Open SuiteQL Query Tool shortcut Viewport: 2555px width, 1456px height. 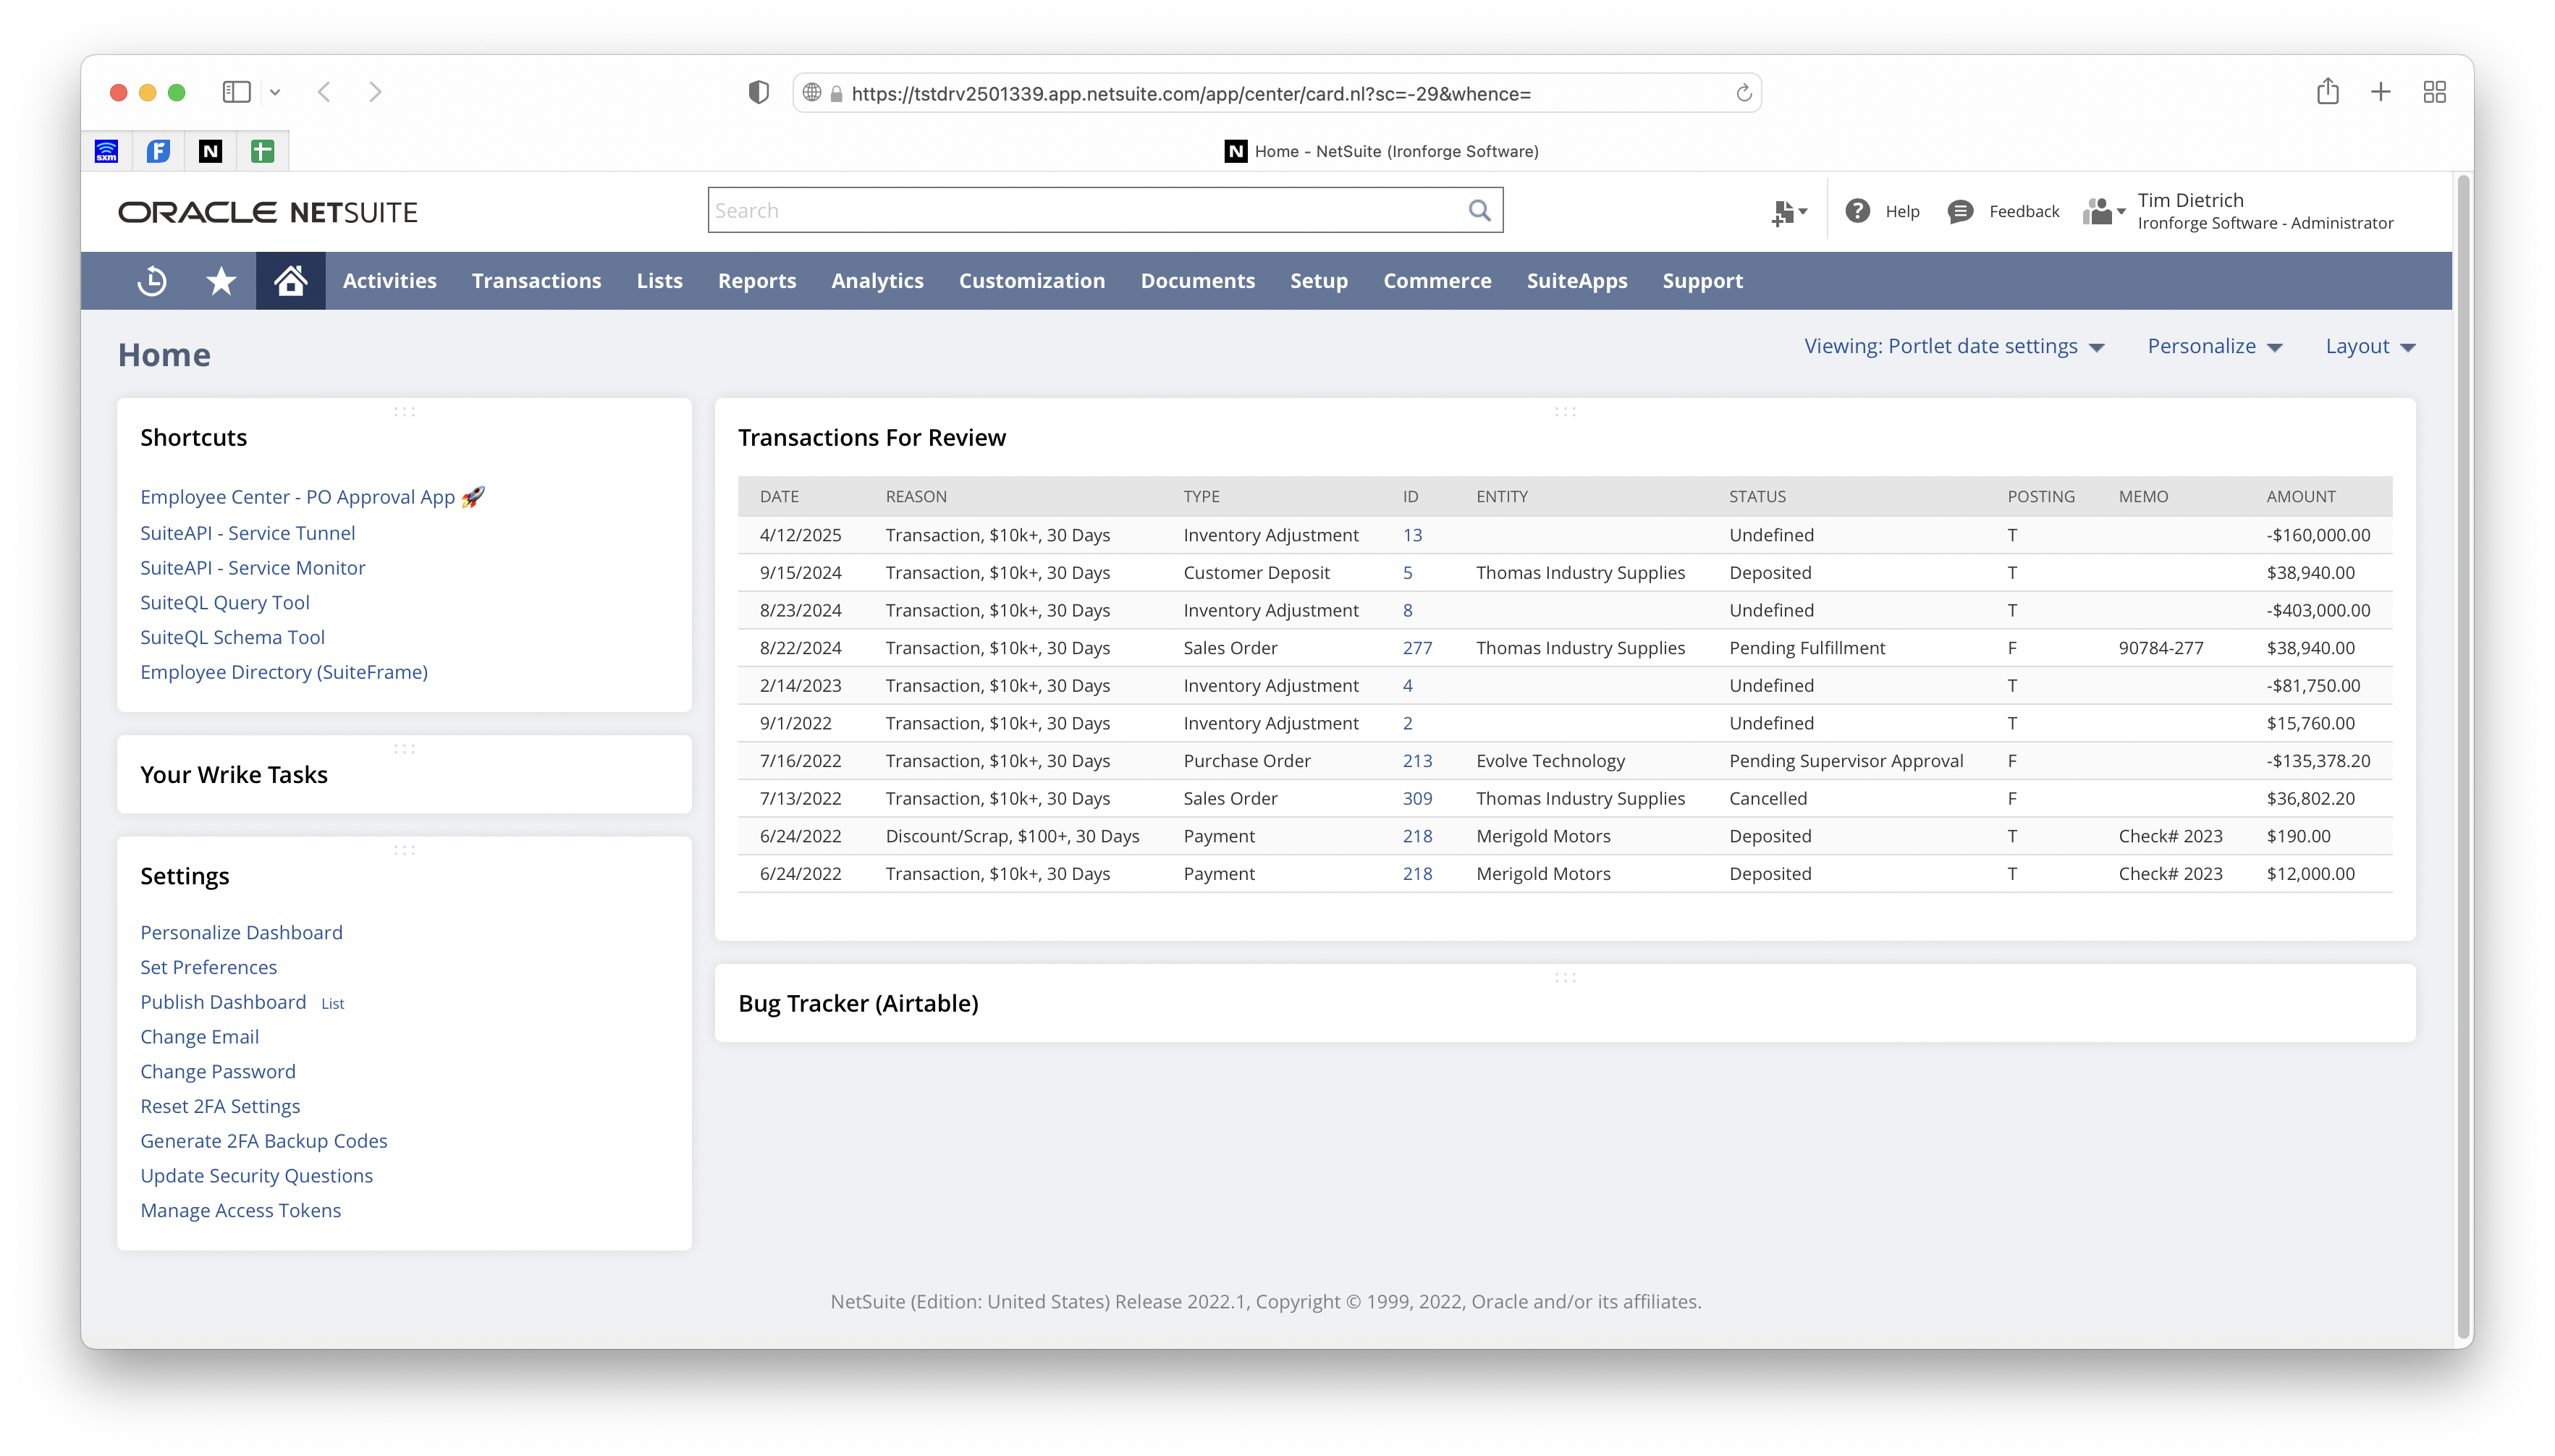pos(224,602)
